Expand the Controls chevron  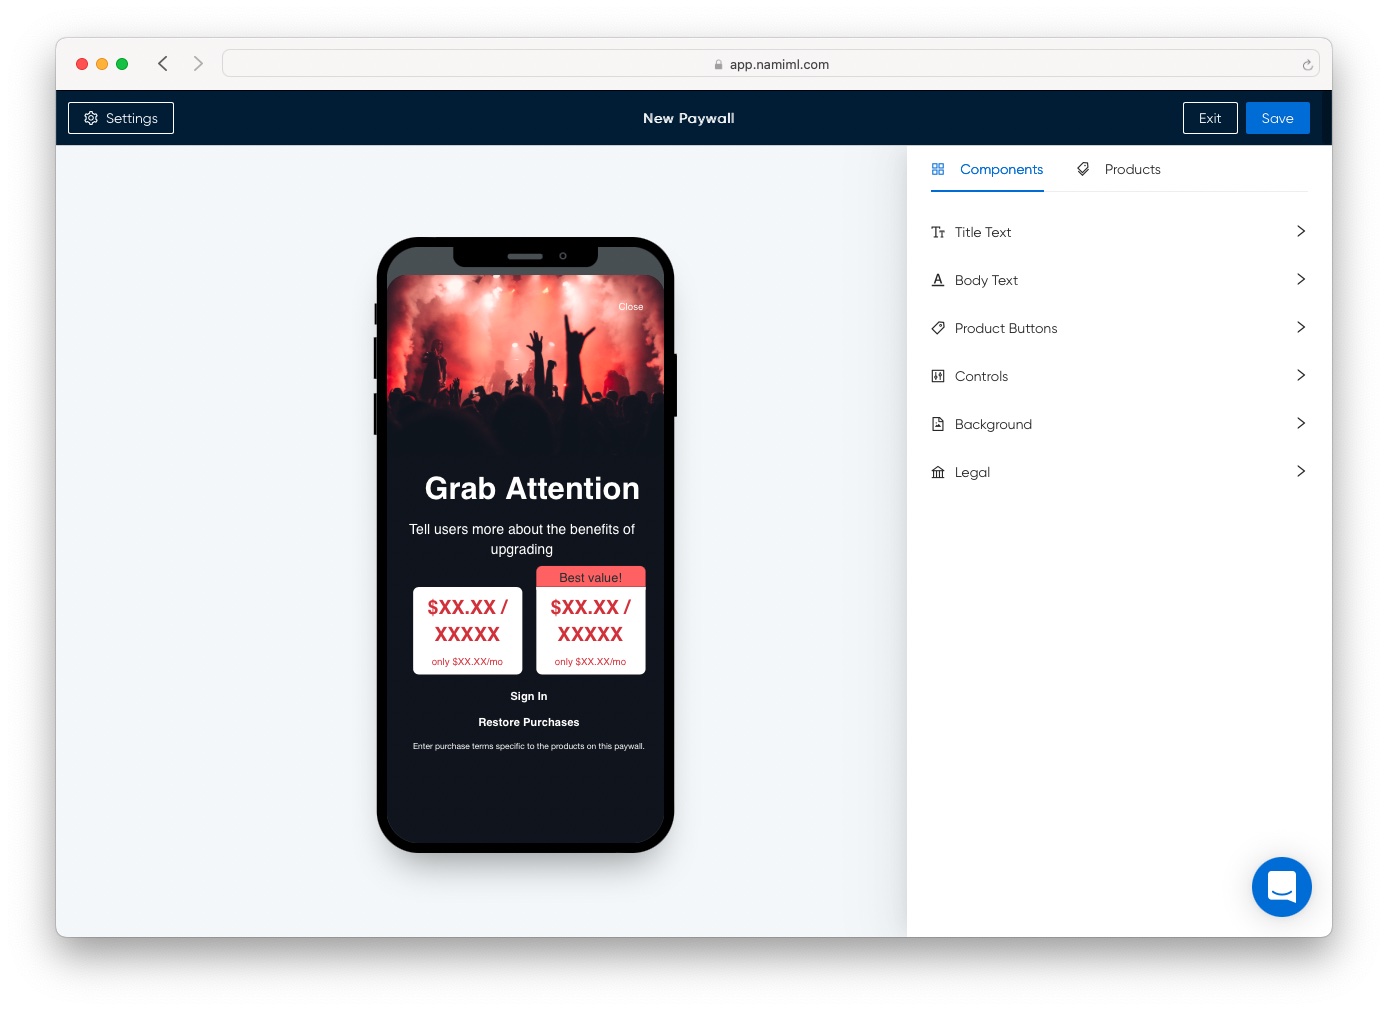tap(1301, 375)
